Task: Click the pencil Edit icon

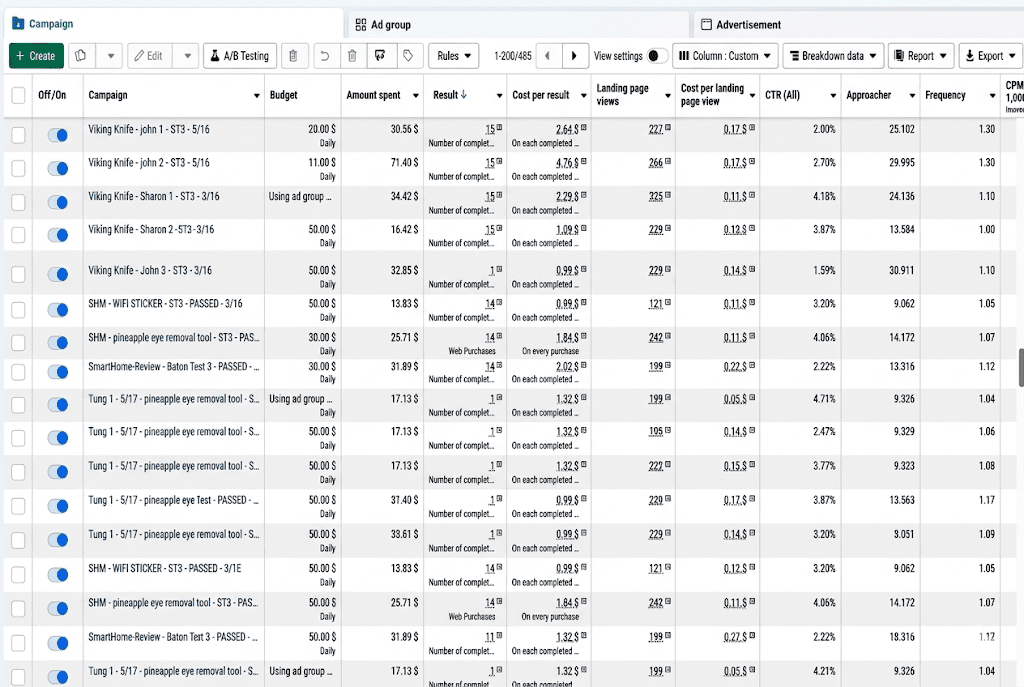Action: coord(139,56)
